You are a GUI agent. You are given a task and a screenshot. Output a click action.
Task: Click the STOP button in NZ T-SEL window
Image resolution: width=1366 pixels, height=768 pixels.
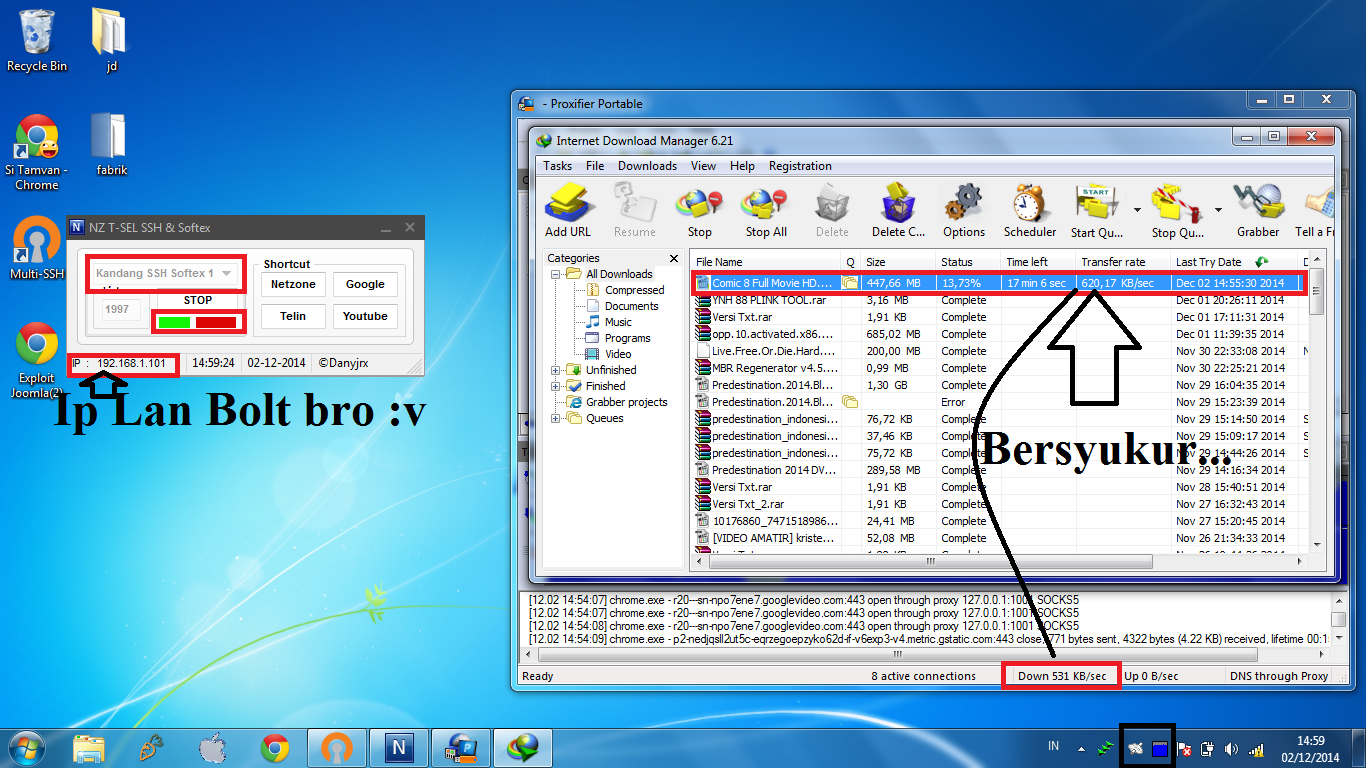pos(198,300)
